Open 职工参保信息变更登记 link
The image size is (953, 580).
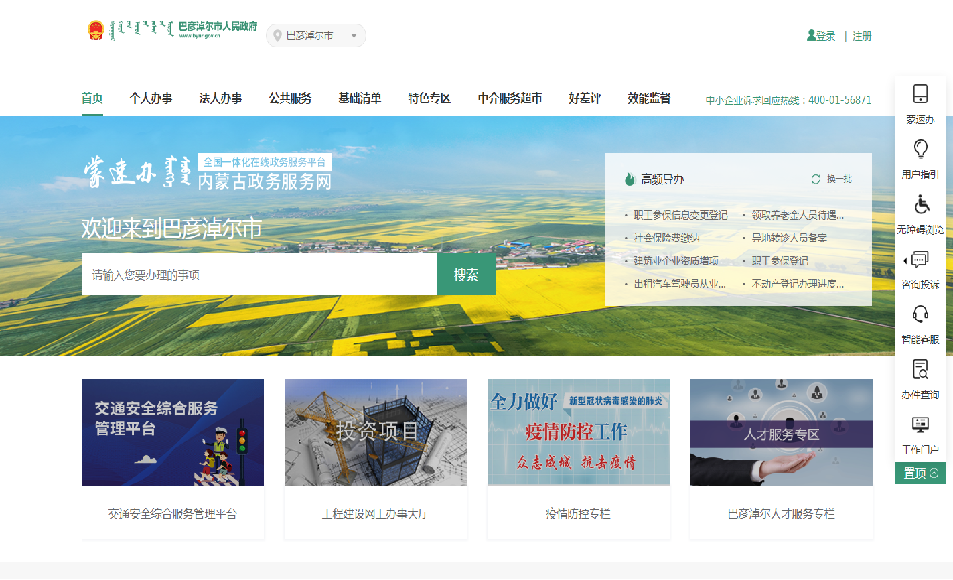pyautogui.click(x=680, y=215)
